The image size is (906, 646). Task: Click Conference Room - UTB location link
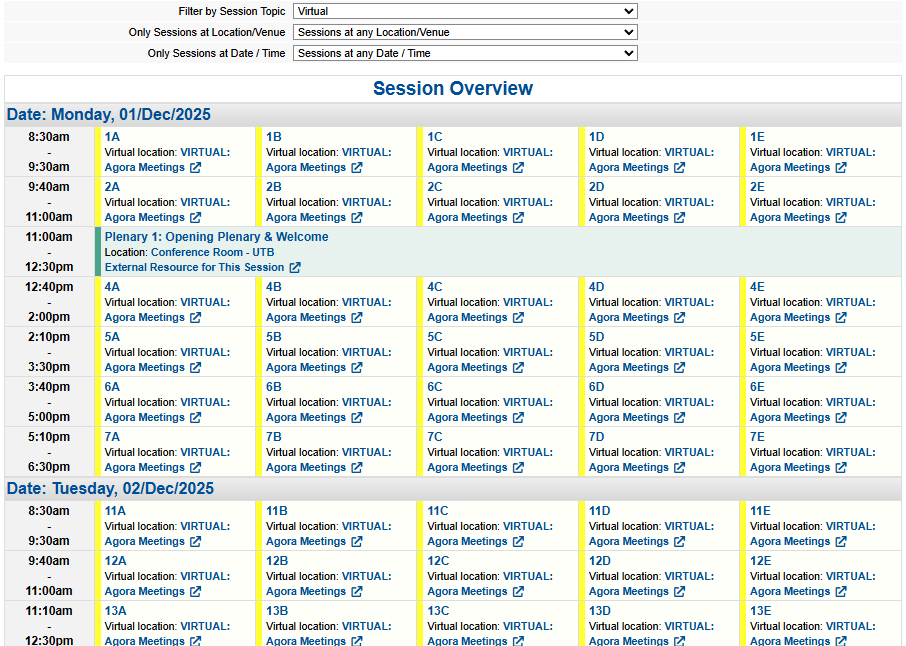tap(212, 252)
